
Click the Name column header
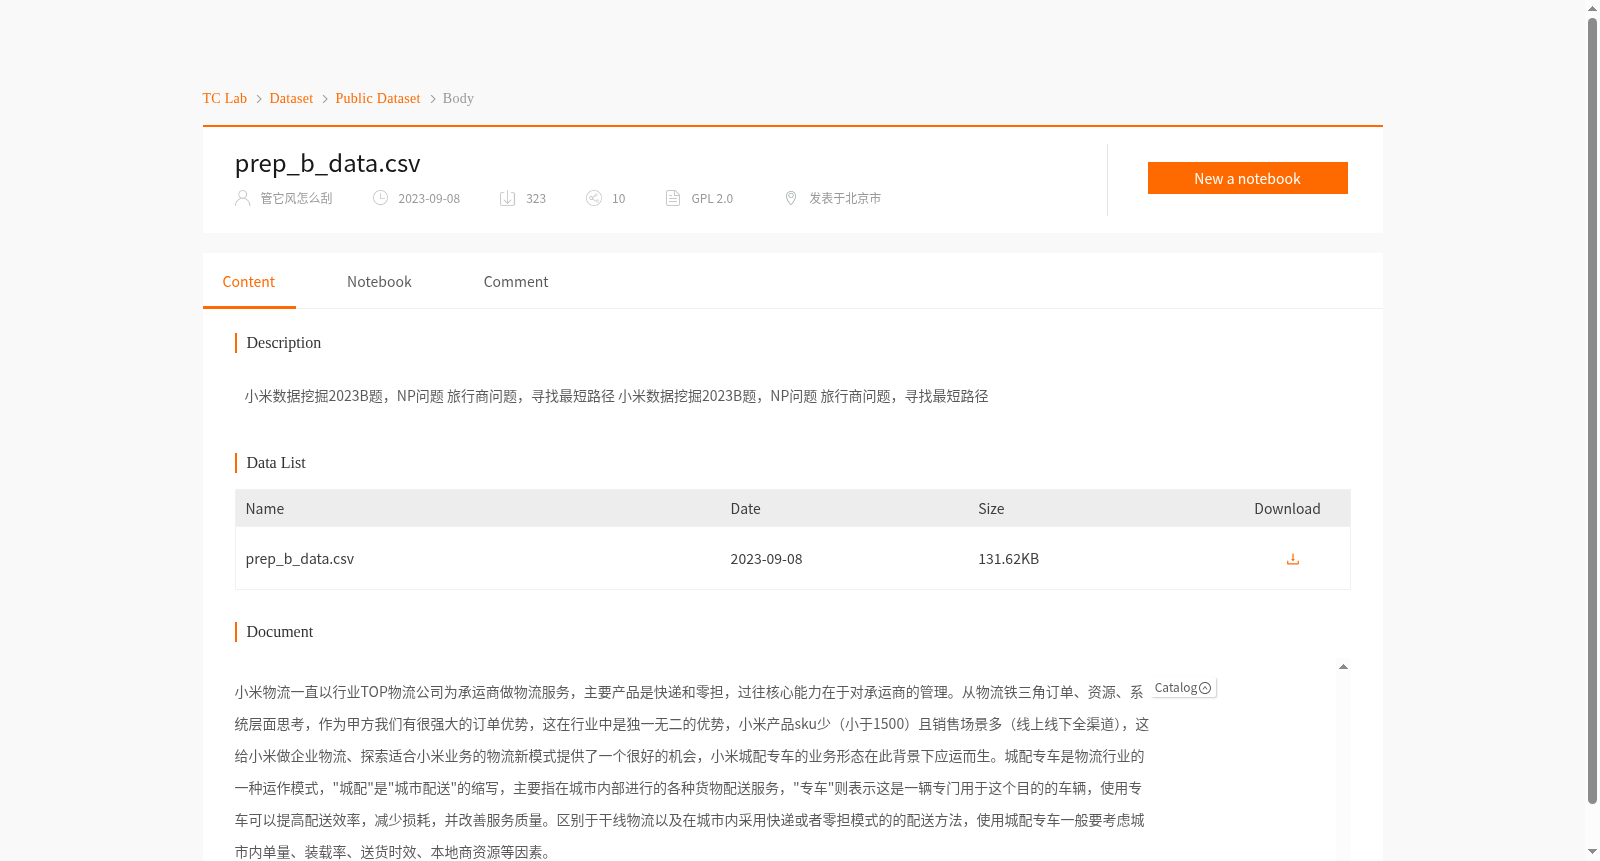pos(265,509)
